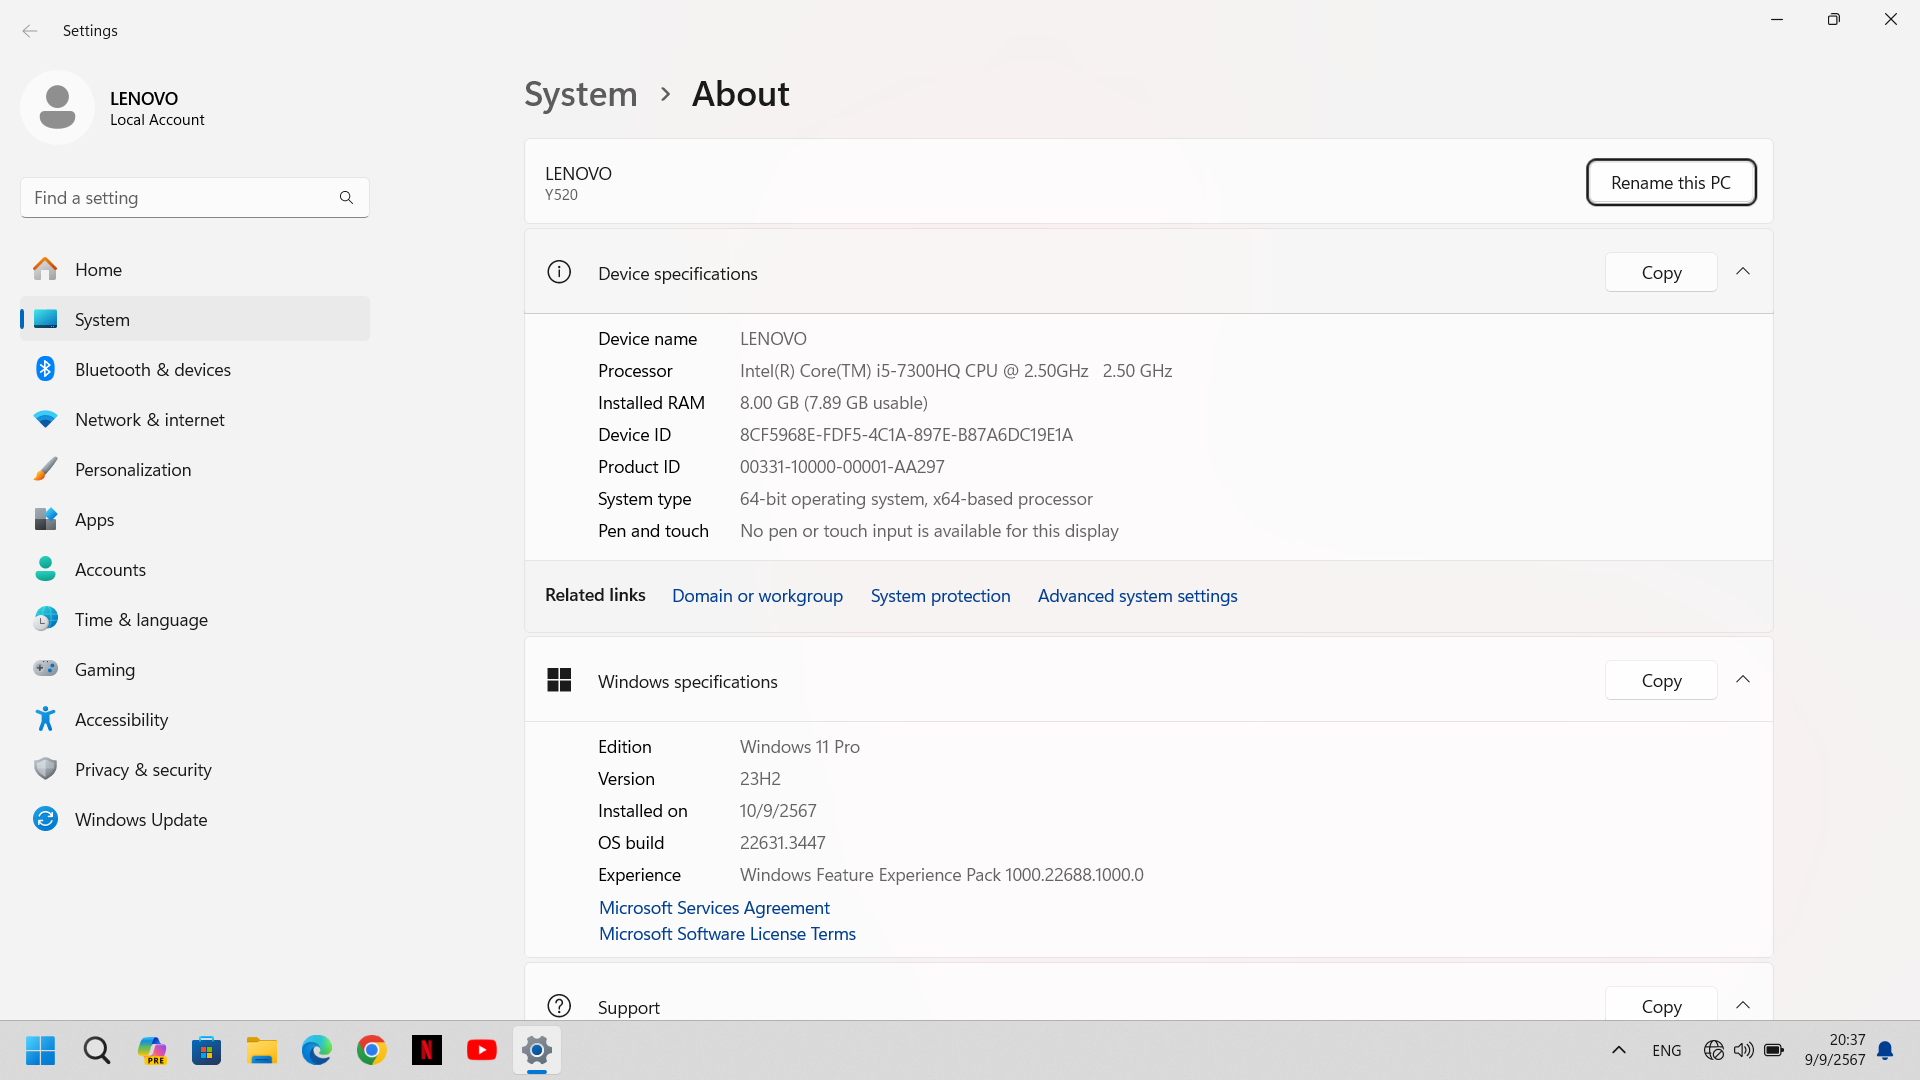Copy the Support information
Image resolution: width=1920 pixels, height=1080 pixels.
point(1661,1005)
